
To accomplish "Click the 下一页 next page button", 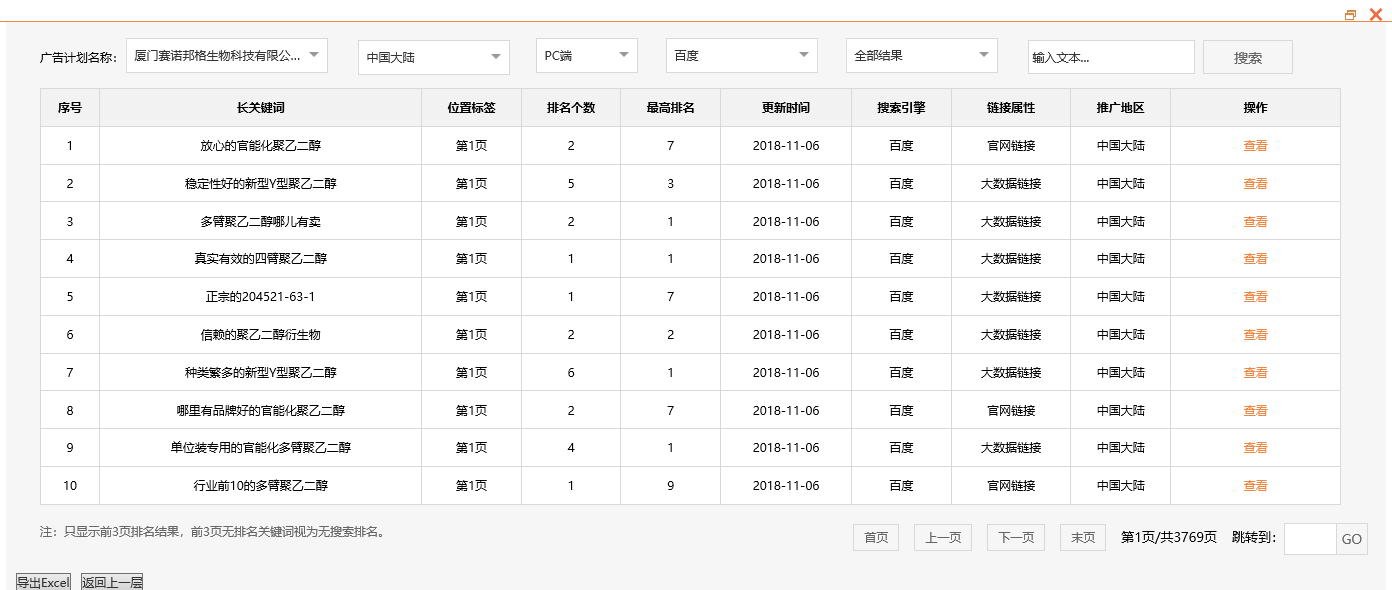I will 1015,537.
